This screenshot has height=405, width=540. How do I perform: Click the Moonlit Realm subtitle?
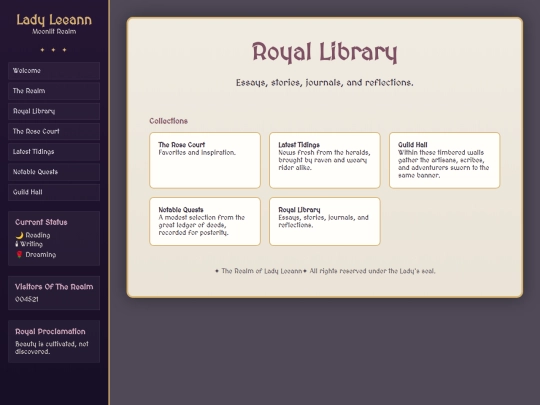[x=54, y=32]
